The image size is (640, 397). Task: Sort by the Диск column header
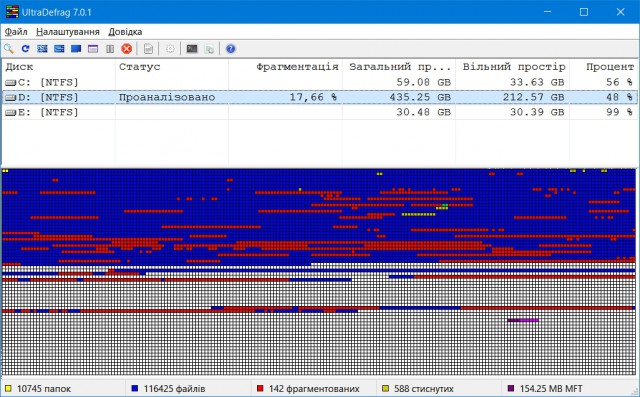[x=58, y=67]
